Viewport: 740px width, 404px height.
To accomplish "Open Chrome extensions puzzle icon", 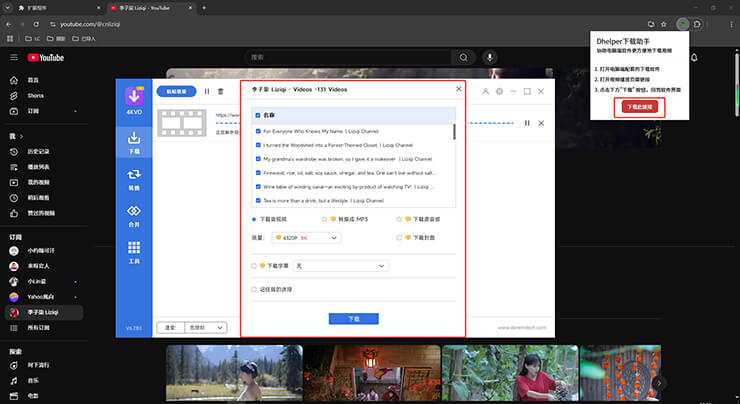I will coord(697,24).
